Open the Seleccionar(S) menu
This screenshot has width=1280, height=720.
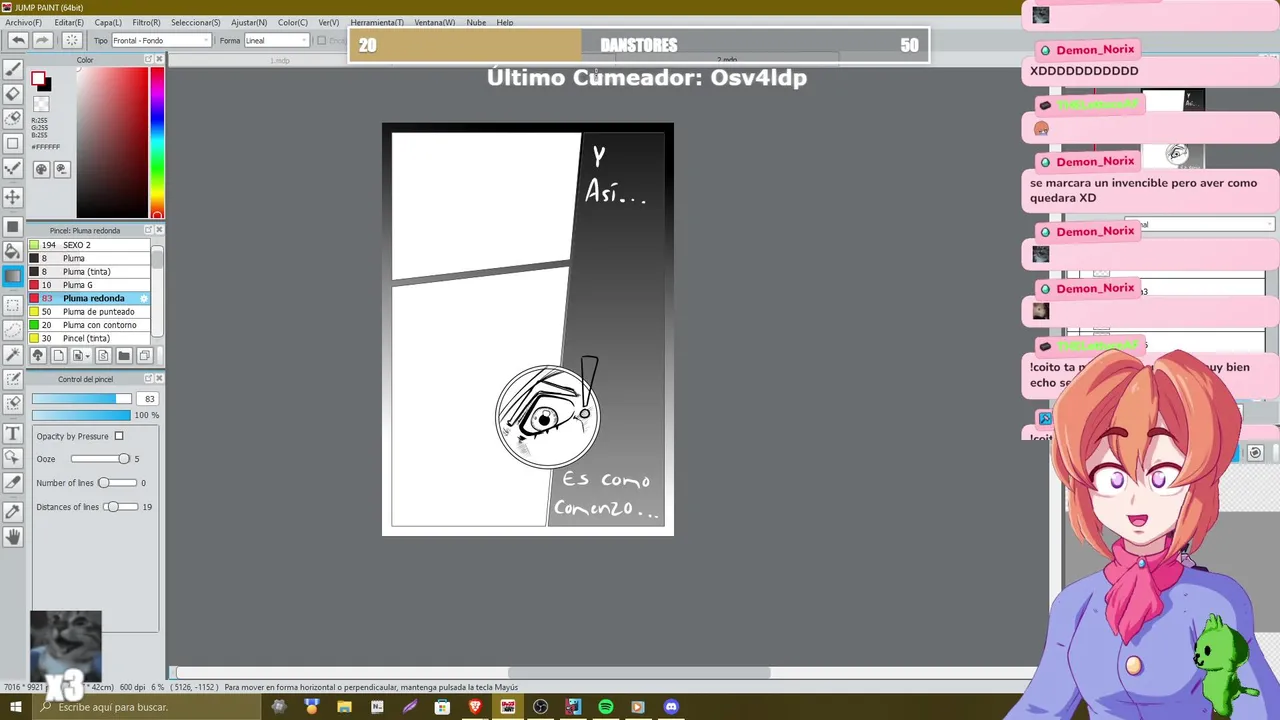[196, 22]
